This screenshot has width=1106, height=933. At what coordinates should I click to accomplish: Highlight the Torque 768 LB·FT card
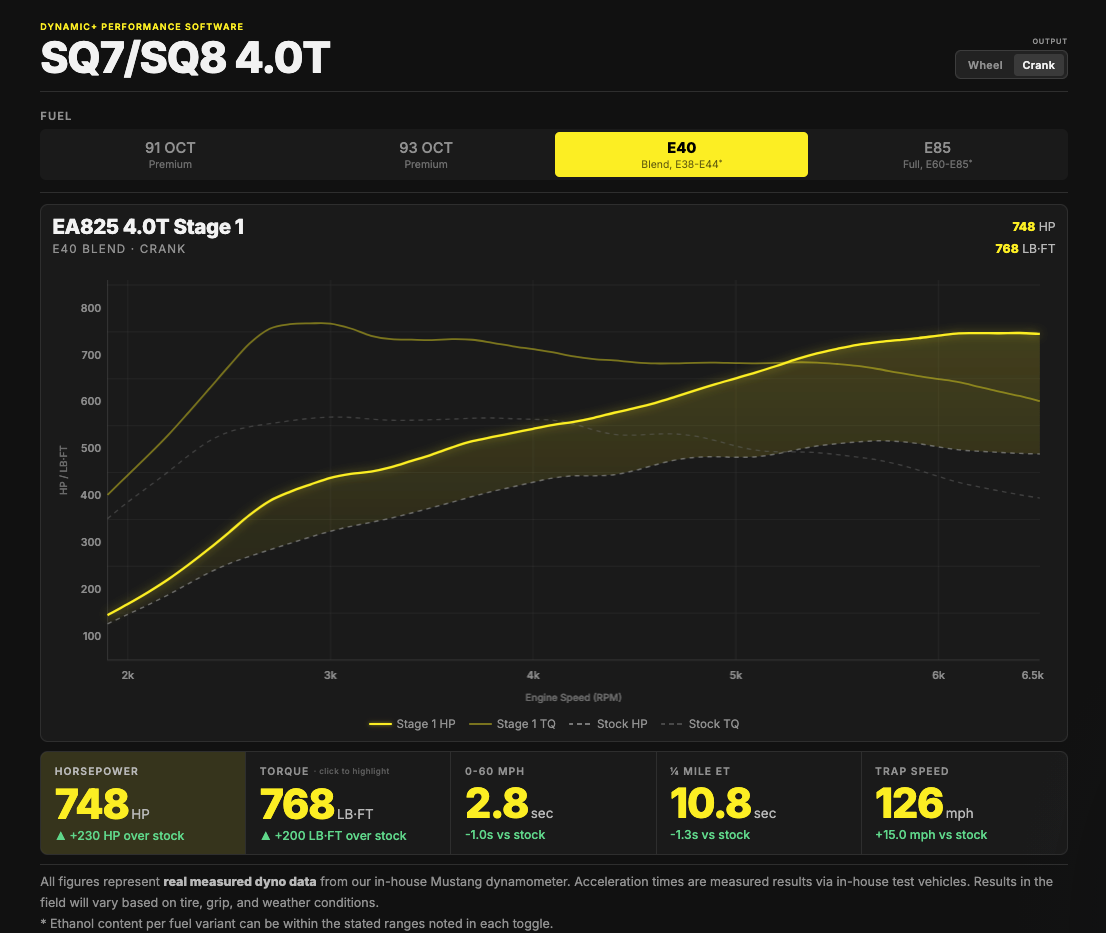pyautogui.click(x=348, y=803)
